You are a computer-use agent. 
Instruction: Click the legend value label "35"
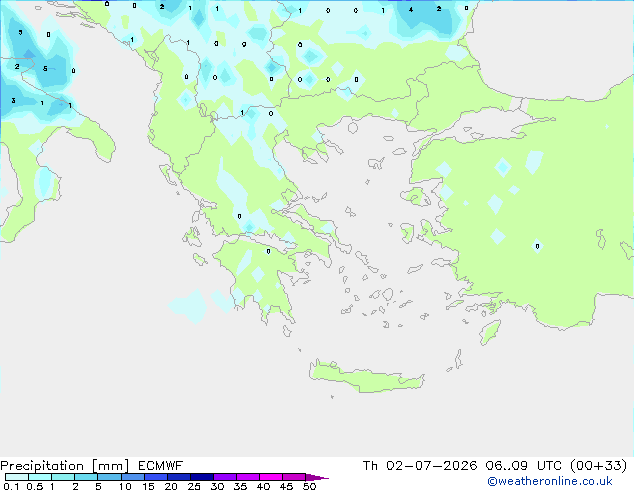click(240, 486)
